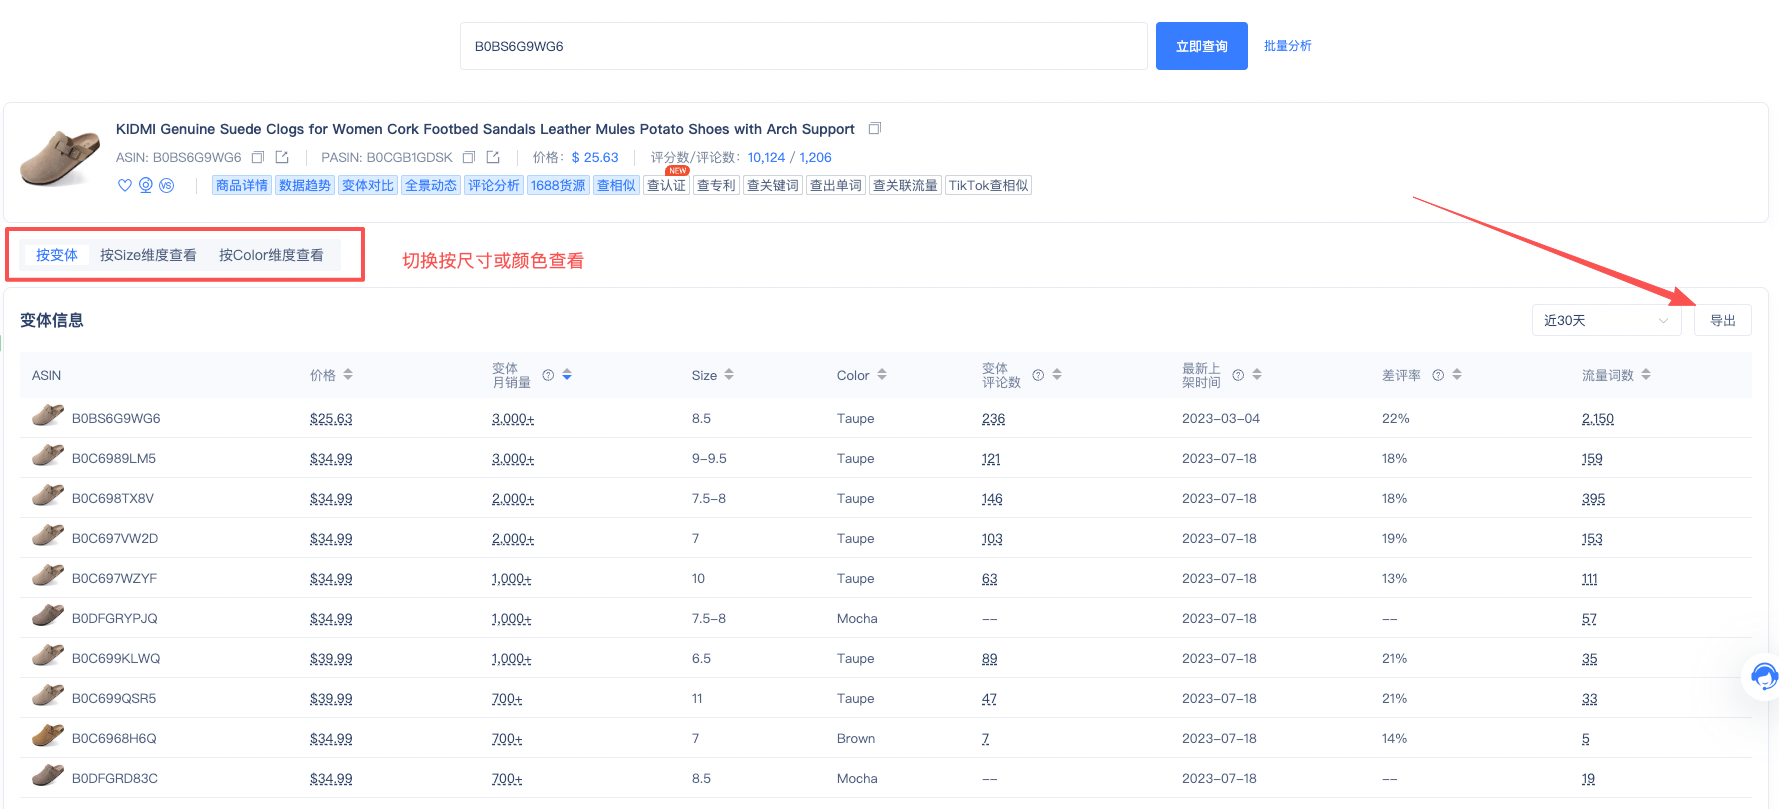Open the 批量分析 link
The image size is (1779, 809).
point(1287,46)
